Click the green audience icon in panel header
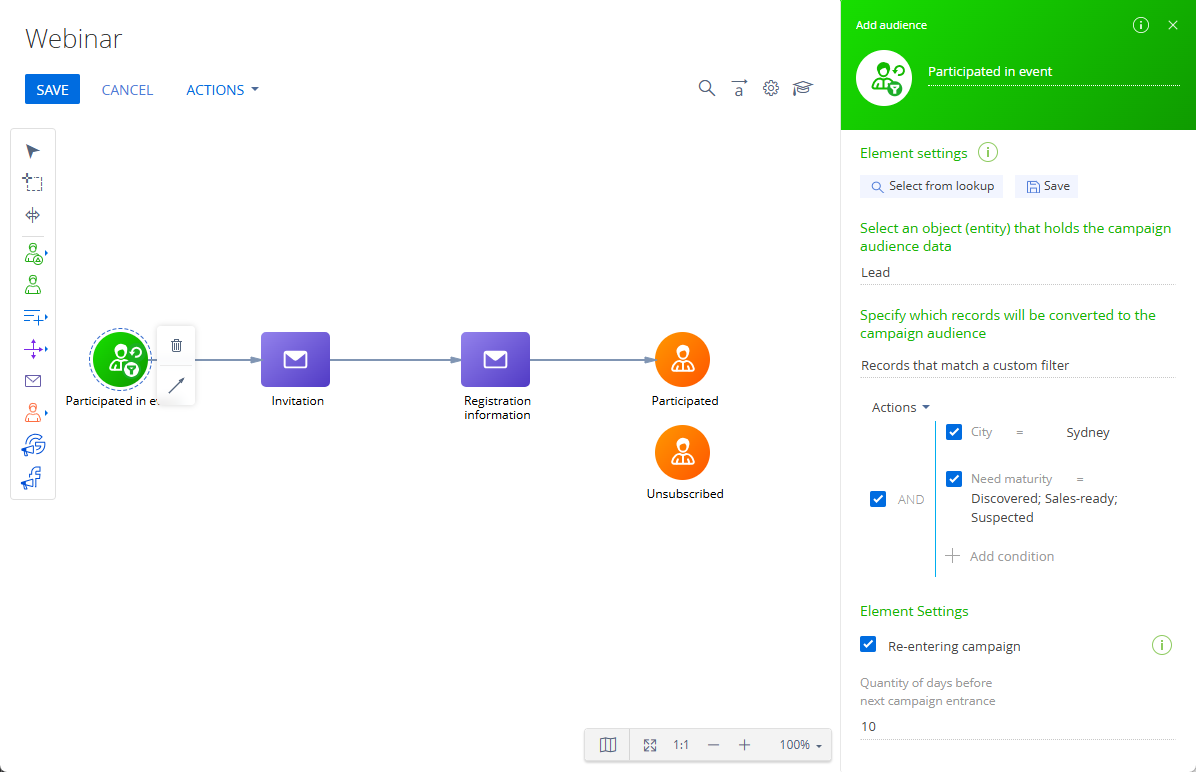Image resolution: width=1196 pixels, height=772 pixels. tap(884, 78)
